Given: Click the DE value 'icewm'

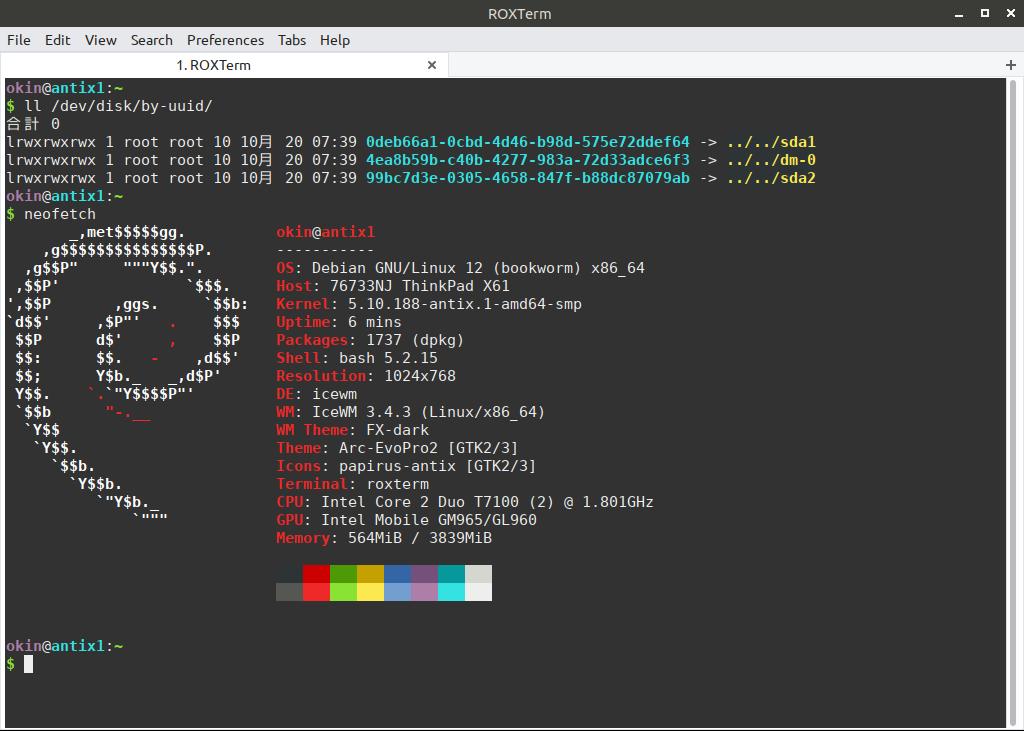Looking at the screenshot, I should [334, 394].
